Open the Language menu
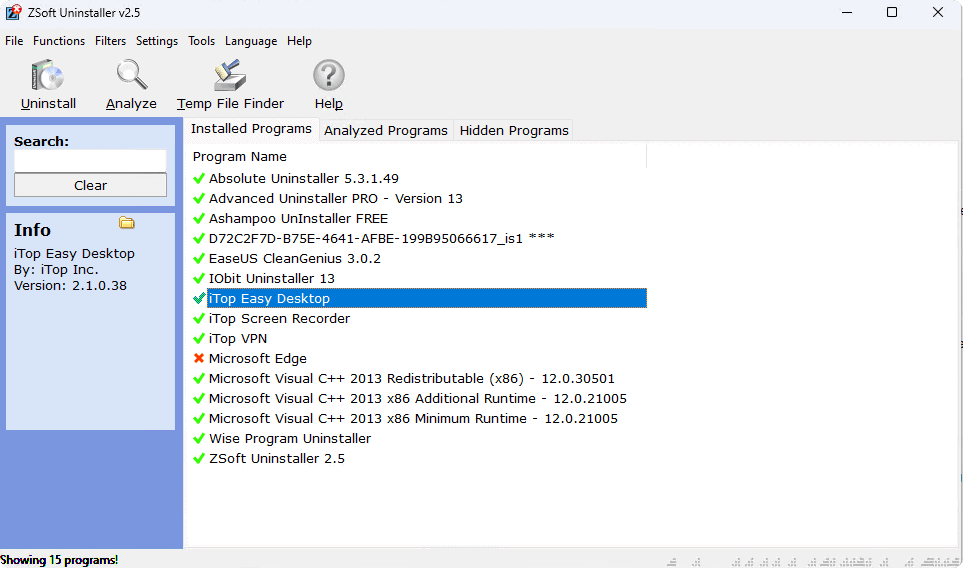 [x=251, y=41]
